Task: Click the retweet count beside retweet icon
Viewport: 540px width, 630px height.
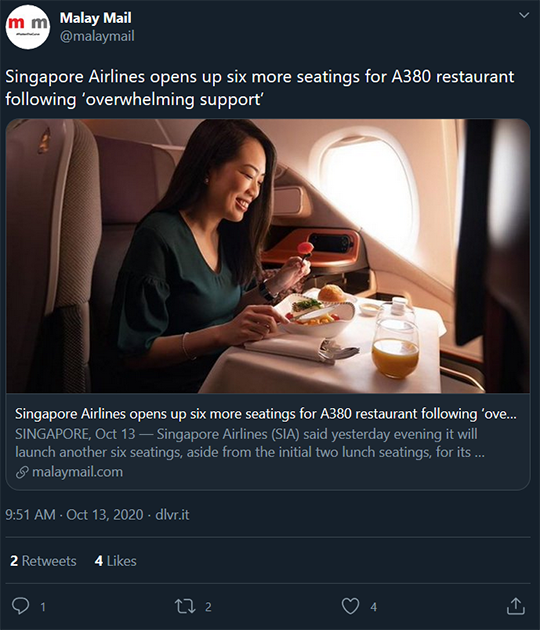Action: (x=208, y=607)
